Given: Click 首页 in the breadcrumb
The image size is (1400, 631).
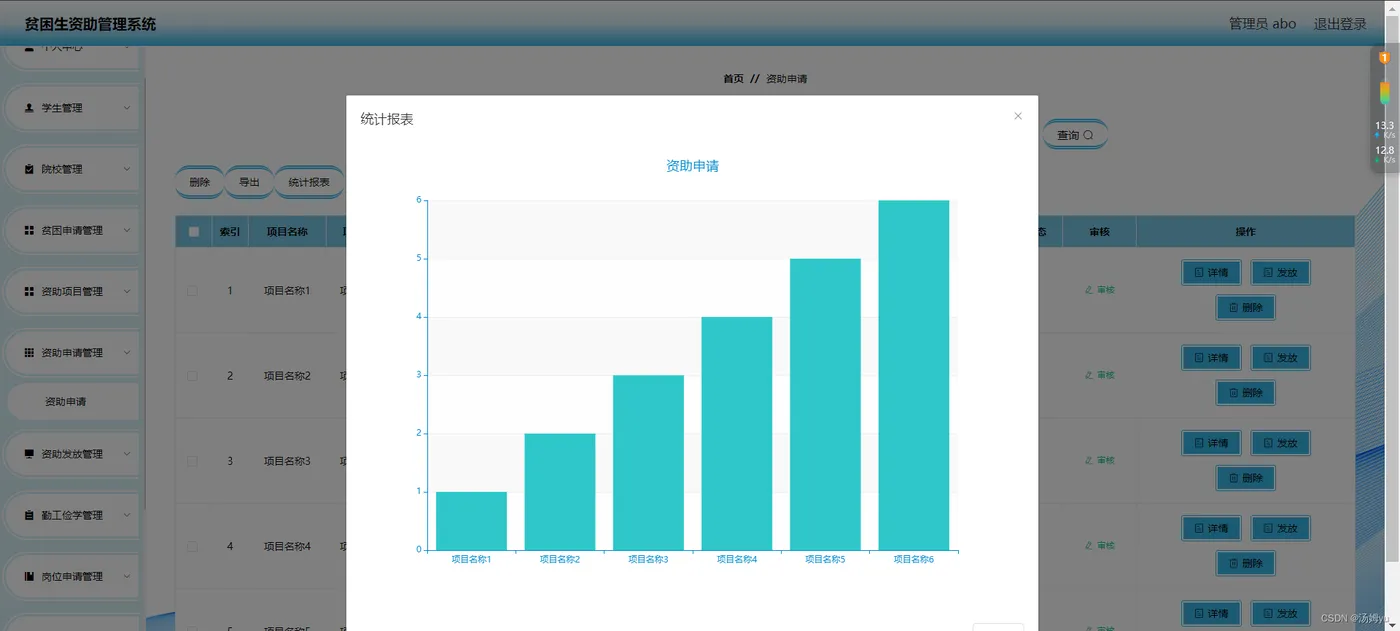Looking at the screenshot, I should [x=734, y=79].
